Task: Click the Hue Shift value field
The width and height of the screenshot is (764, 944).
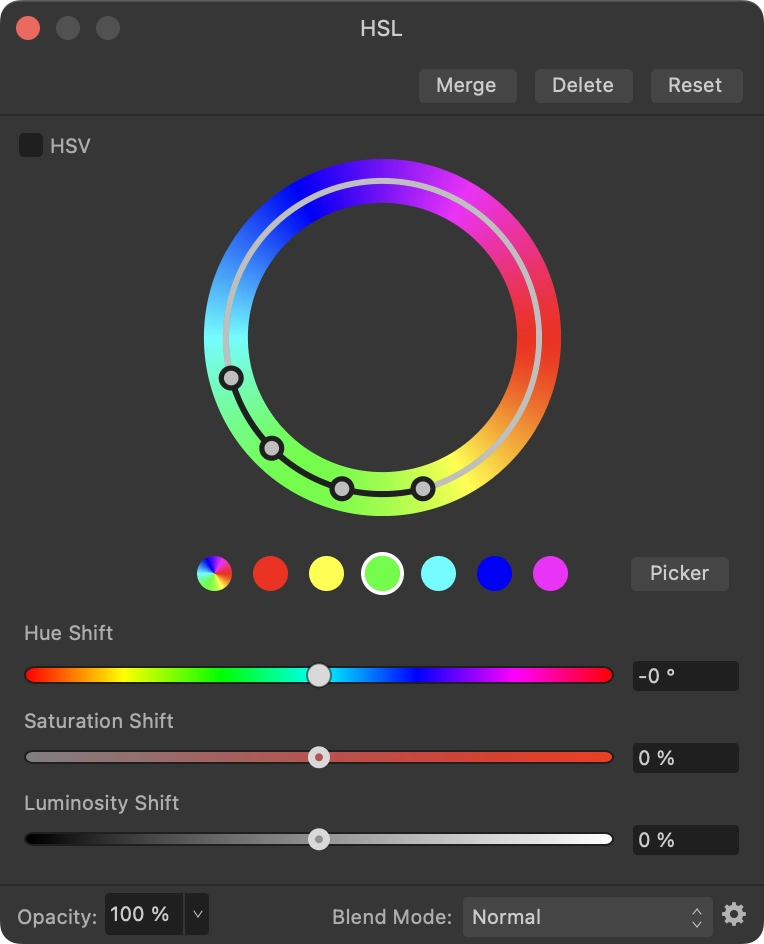Action: (685, 675)
